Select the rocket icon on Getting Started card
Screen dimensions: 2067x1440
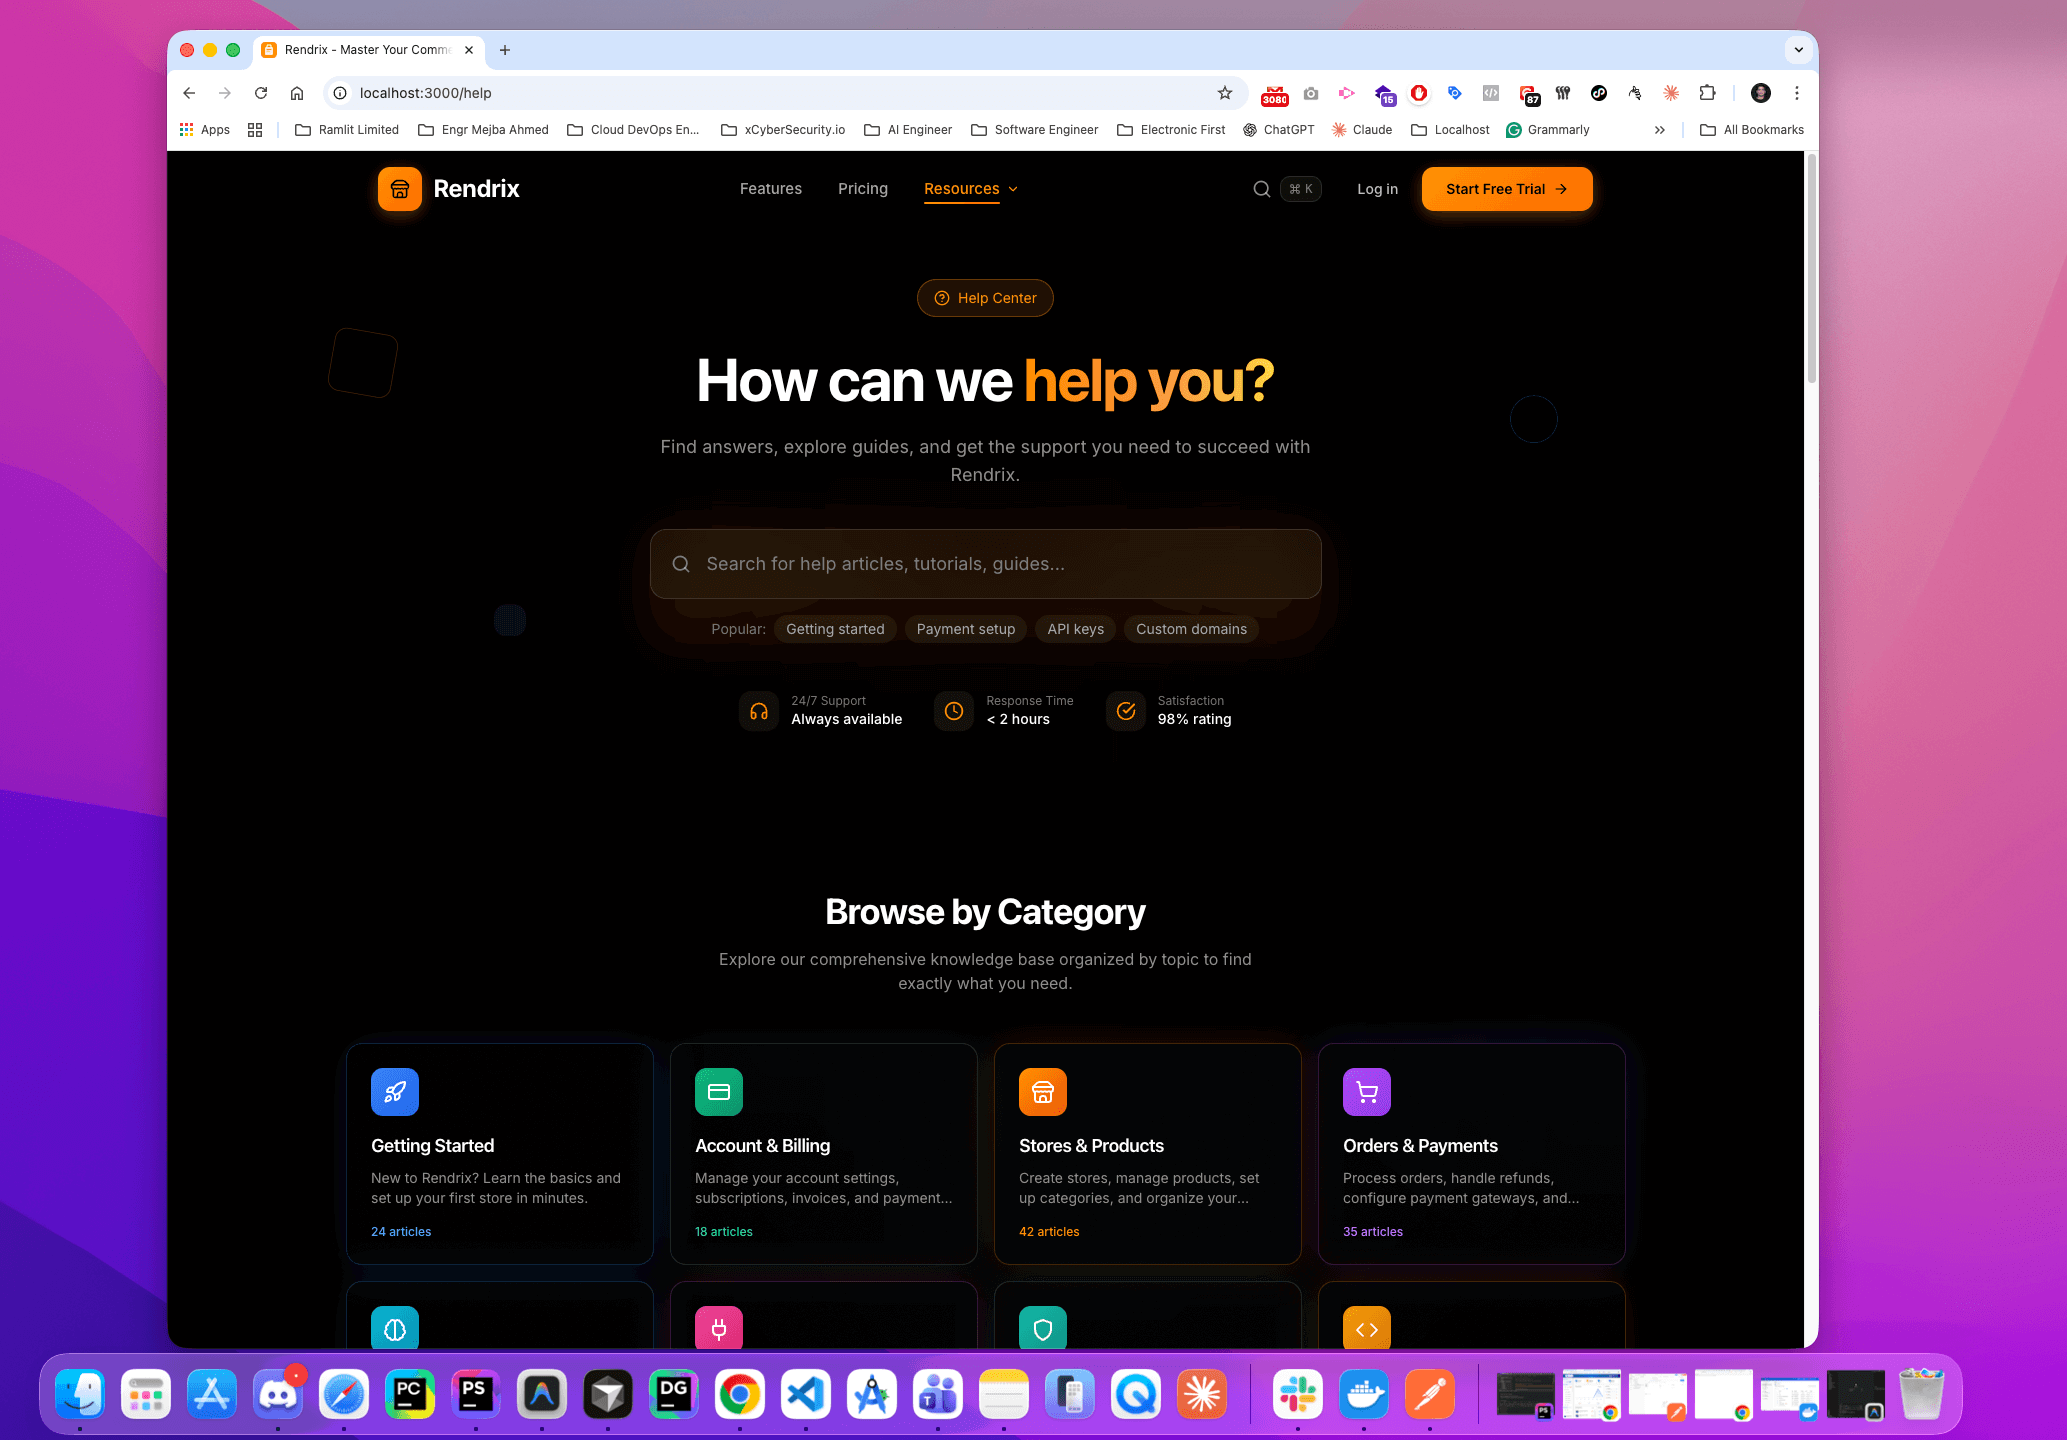[x=394, y=1092]
